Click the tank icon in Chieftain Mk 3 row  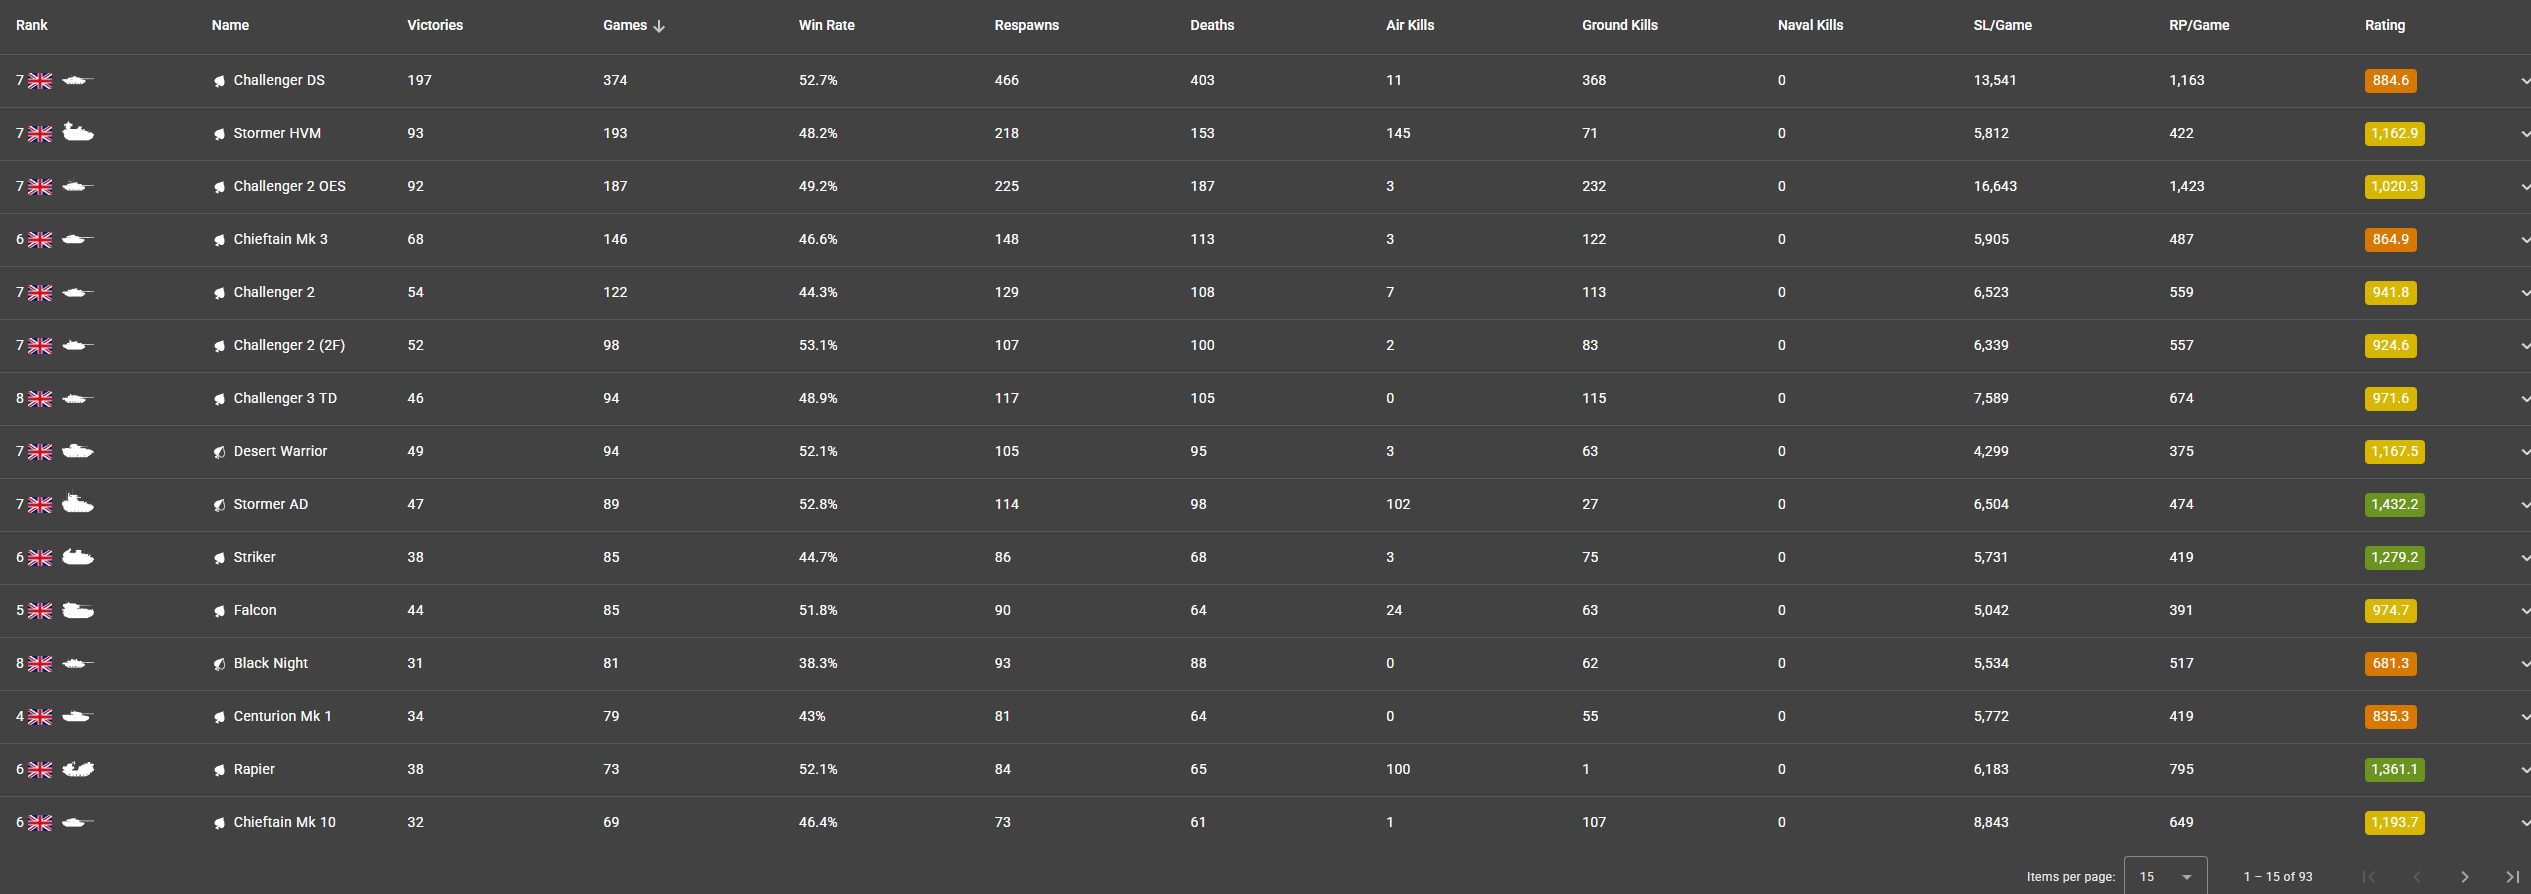pos(78,239)
